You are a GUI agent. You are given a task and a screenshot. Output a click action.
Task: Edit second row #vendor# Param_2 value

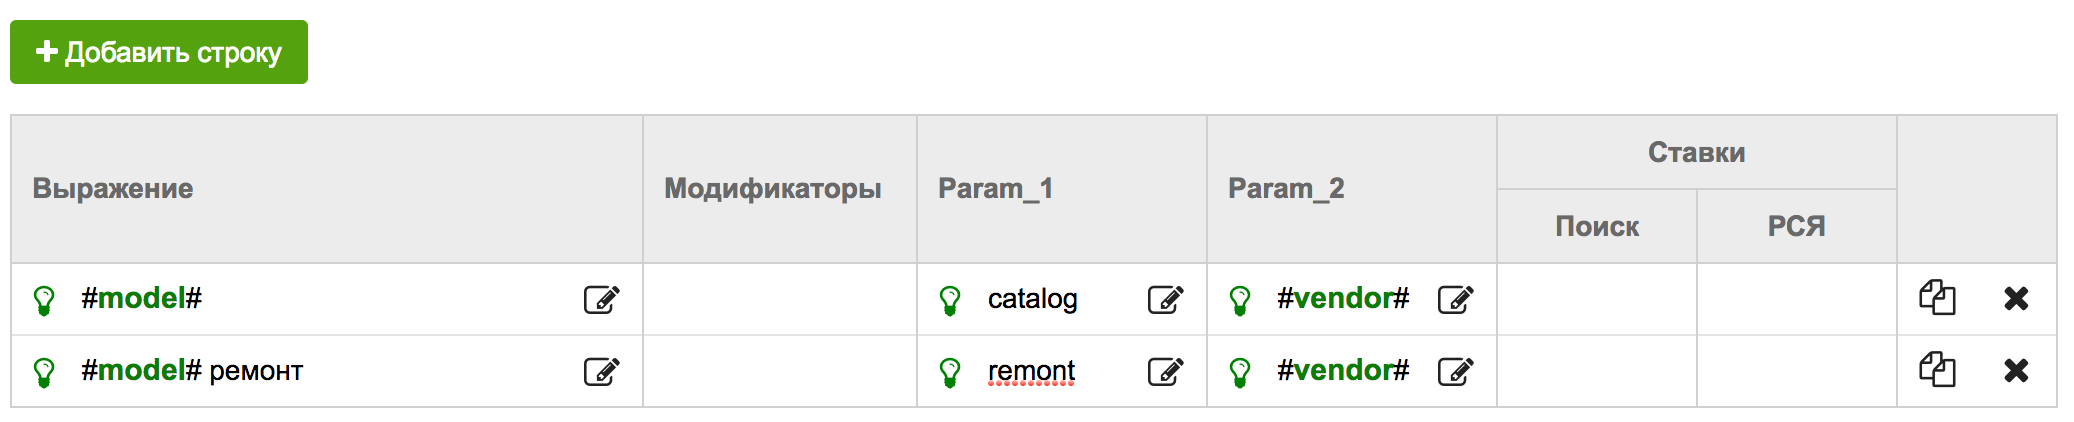(x=1455, y=371)
